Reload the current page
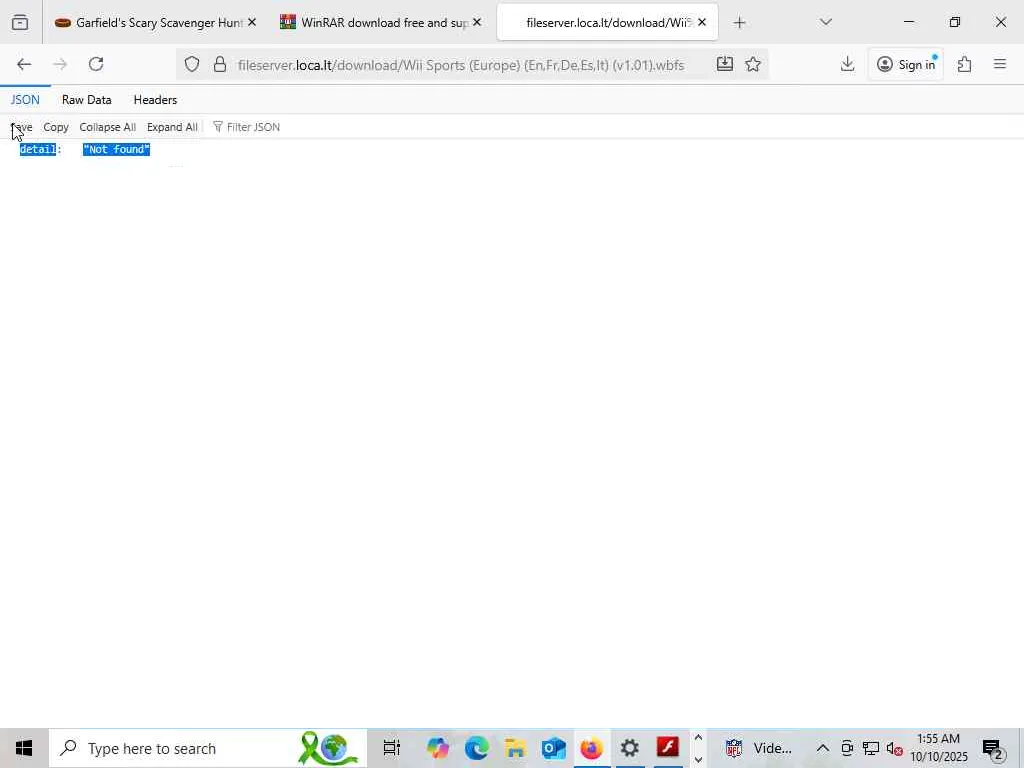The height and width of the screenshot is (768, 1024). [96, 64]
